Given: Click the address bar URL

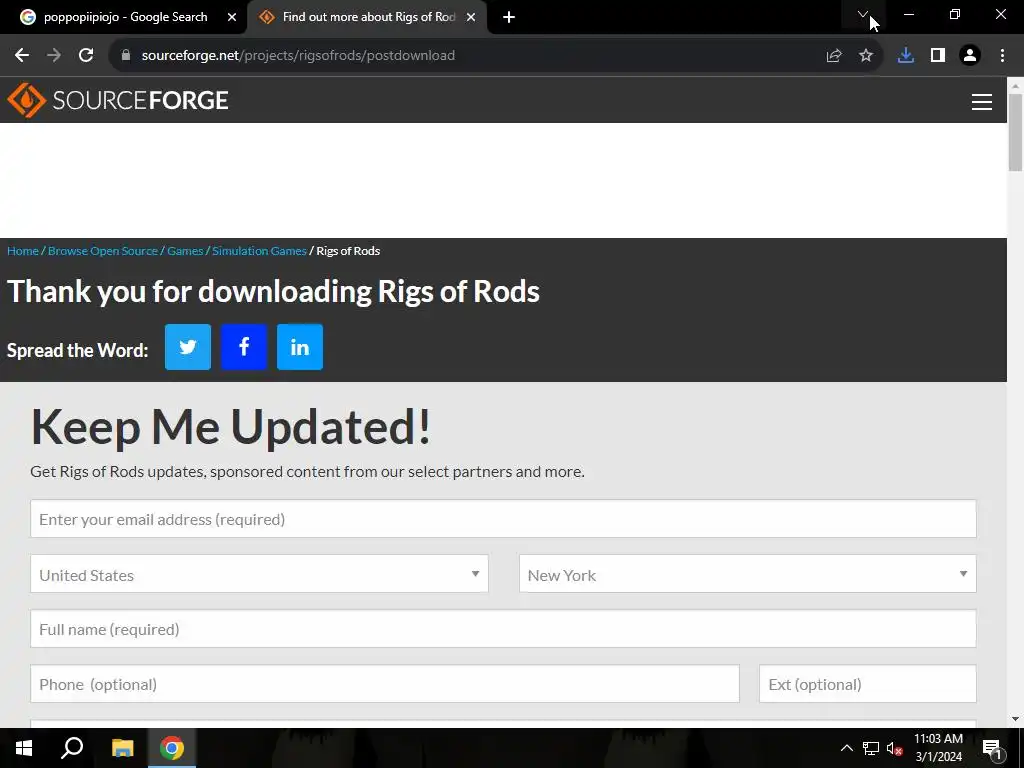Looking at the screenshot, I should click(298, 56).
